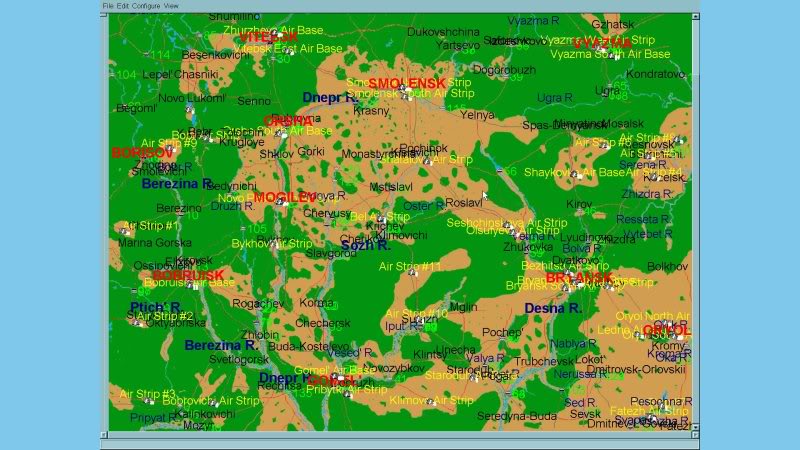800x450 pixels.
Task: Select the Shaykovka Air Base icon
Action: coord(576,175)
